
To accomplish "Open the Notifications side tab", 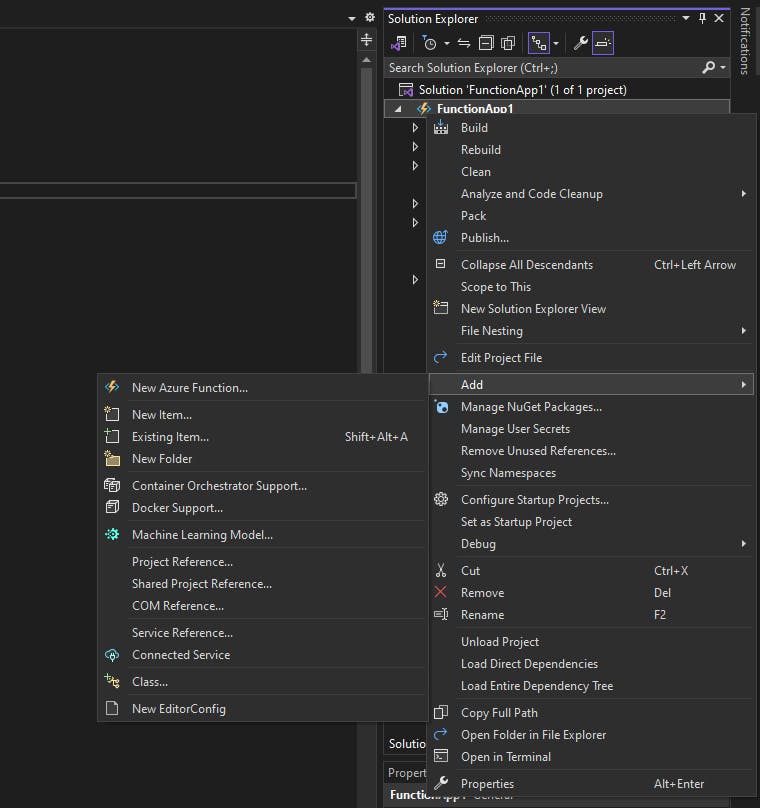I will tap(745, 40).
